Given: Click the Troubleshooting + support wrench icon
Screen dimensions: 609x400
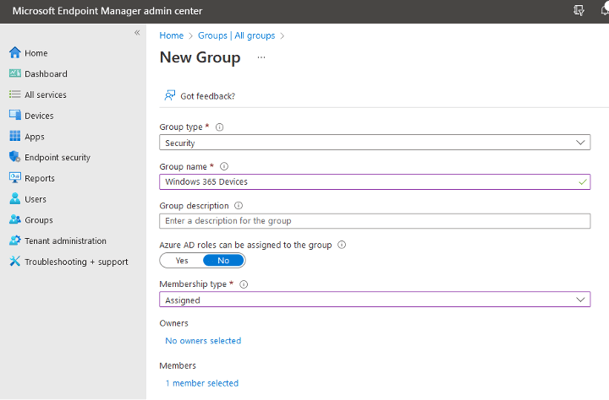Looking at the screenshot, I should pos(15,261).
